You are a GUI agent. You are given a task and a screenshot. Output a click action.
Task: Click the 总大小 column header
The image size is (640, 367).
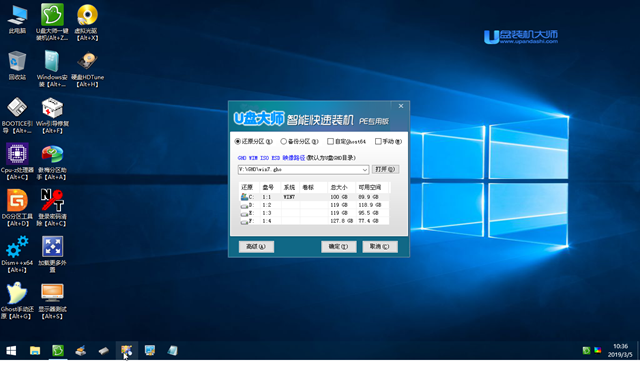click(x=342, y=187)
